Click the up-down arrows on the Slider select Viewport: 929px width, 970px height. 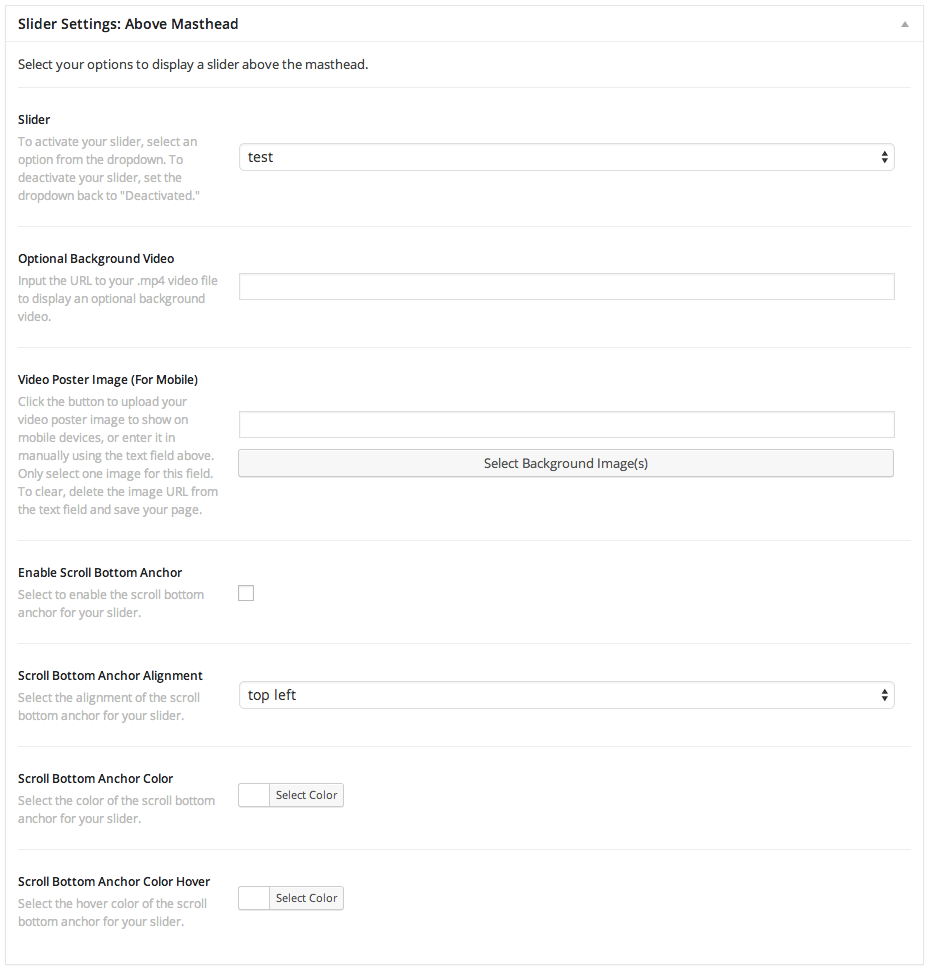click(884, 157)
